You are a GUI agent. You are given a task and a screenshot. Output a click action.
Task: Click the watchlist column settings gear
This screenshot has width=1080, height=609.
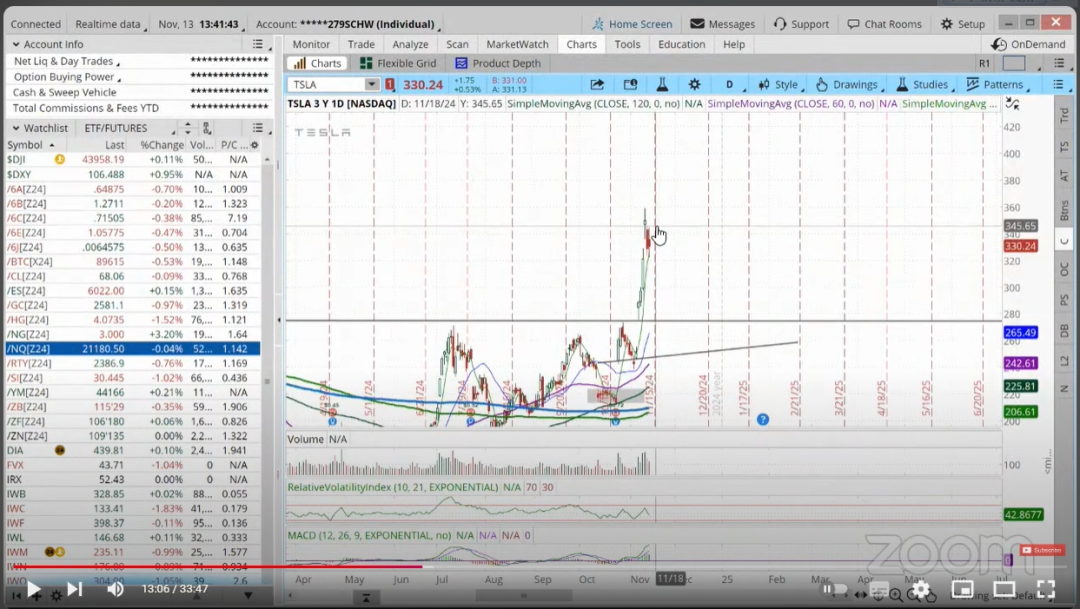point(254,145)
